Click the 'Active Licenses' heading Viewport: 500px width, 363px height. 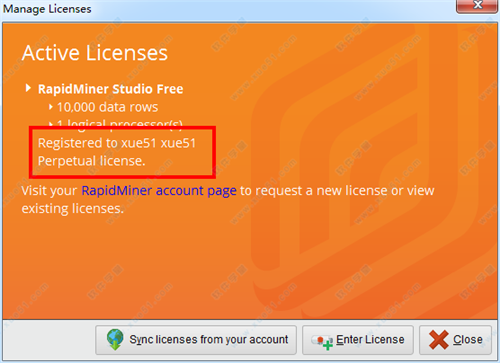(95, 53)
